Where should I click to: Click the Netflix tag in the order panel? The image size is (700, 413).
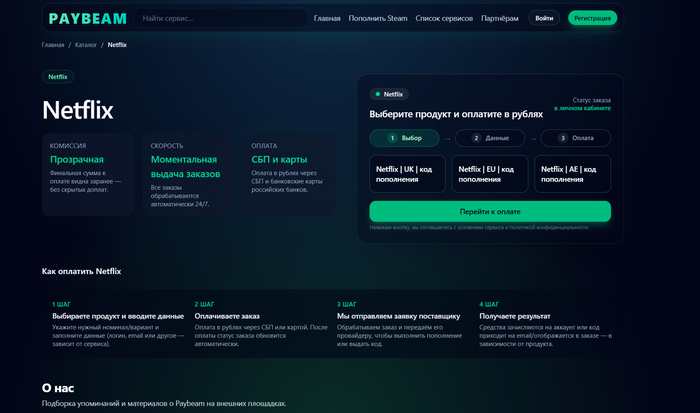click(x=388, y=94)
